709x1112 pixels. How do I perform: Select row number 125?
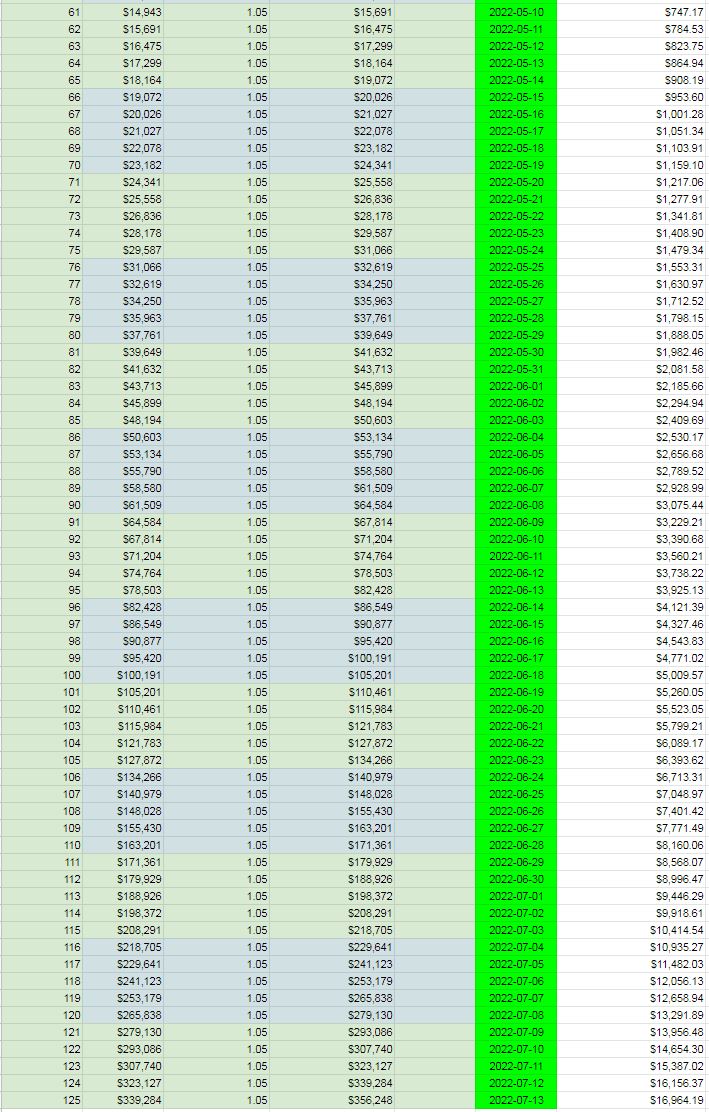(72, 1101)
